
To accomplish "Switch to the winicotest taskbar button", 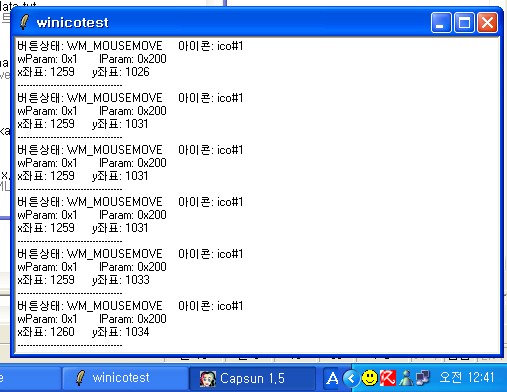I will coord(125,378).
